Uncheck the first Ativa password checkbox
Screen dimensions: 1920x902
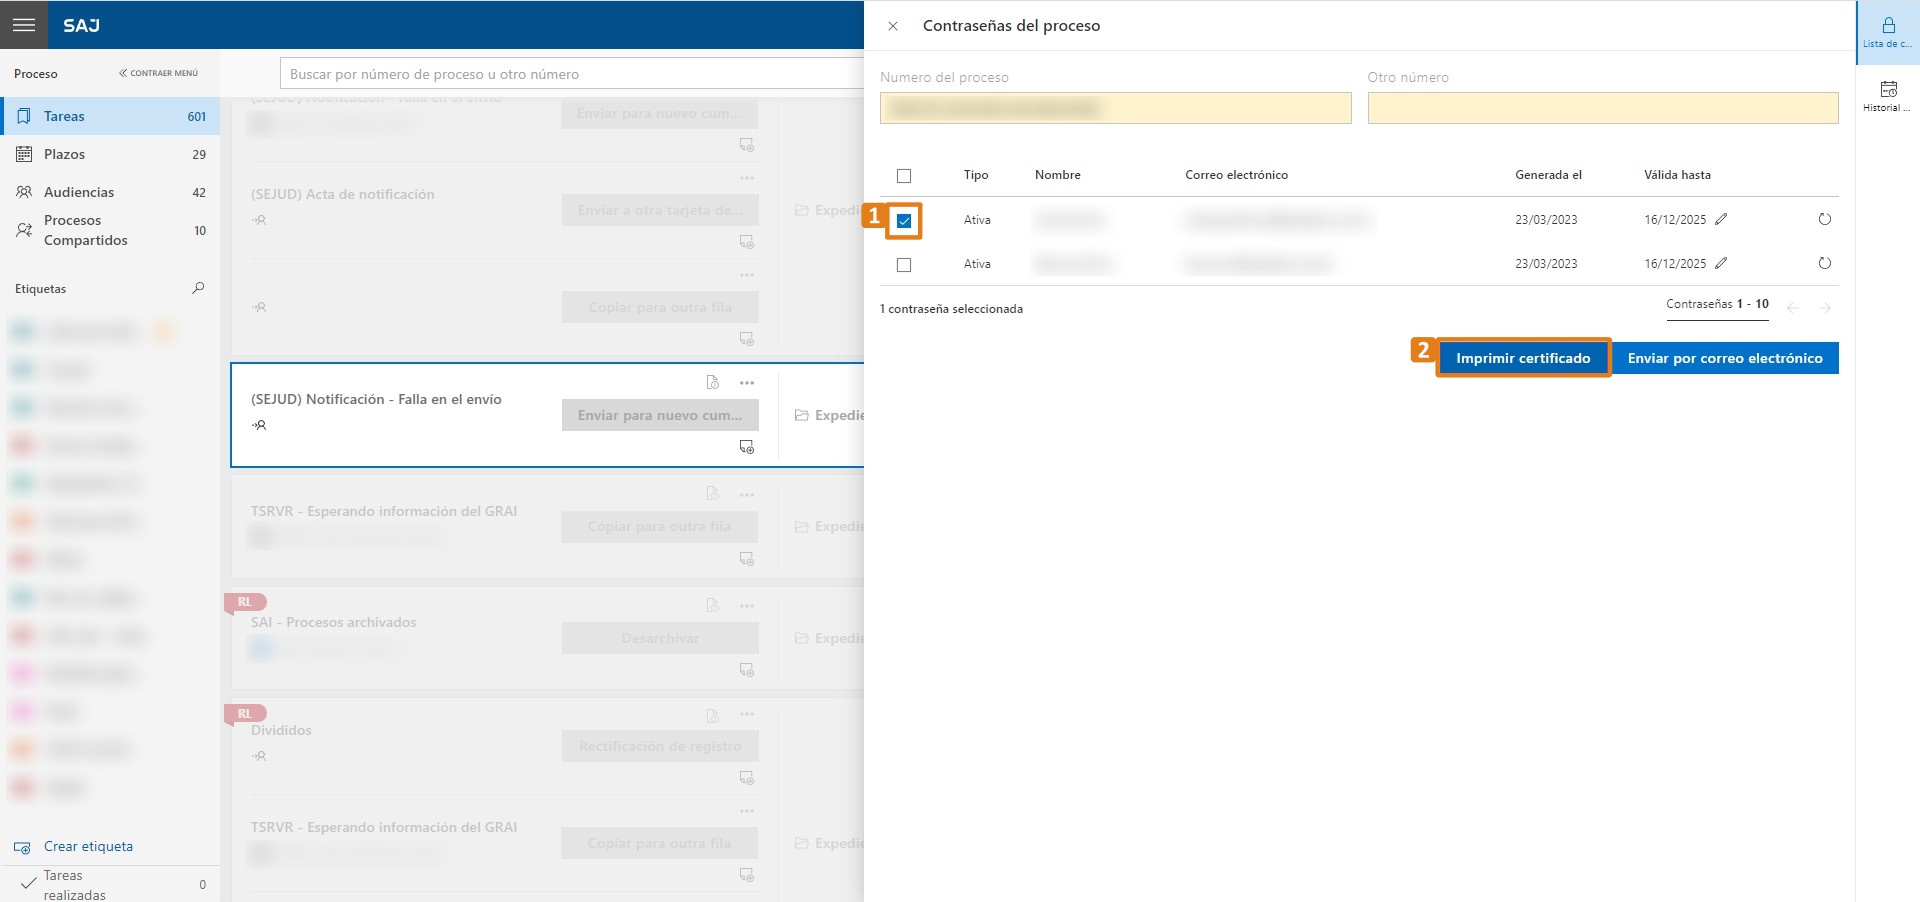coord(904,221)
